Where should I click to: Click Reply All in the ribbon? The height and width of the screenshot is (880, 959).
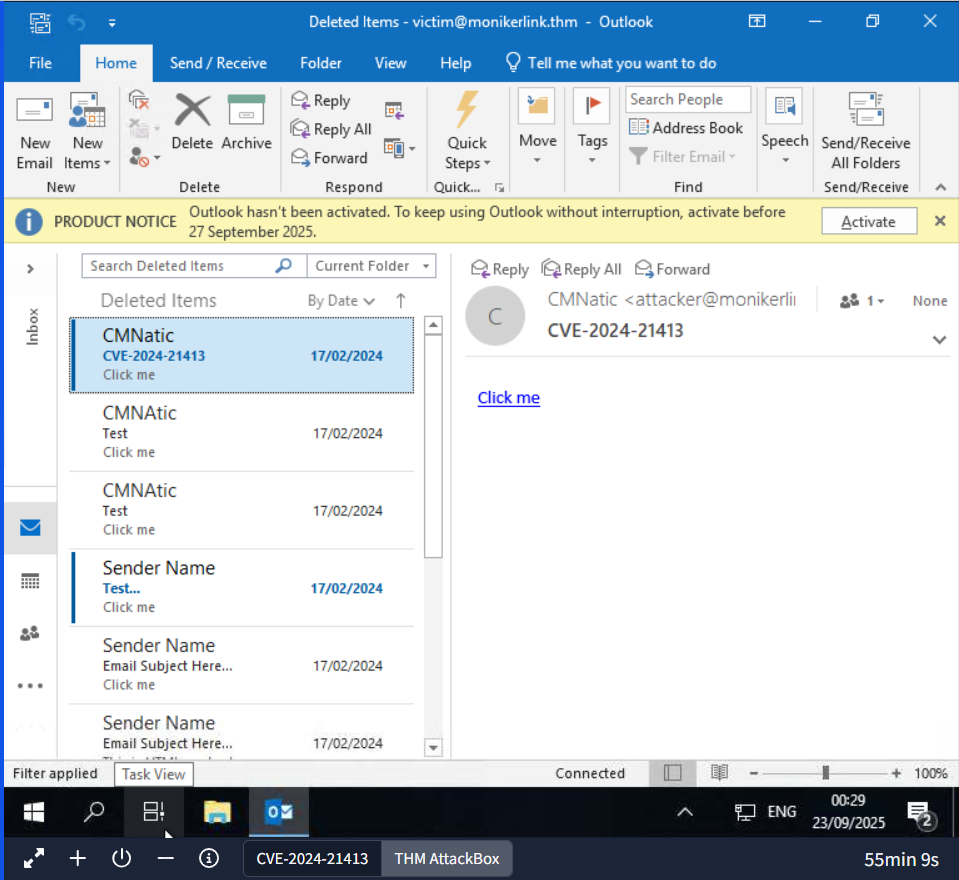(331, 129)
